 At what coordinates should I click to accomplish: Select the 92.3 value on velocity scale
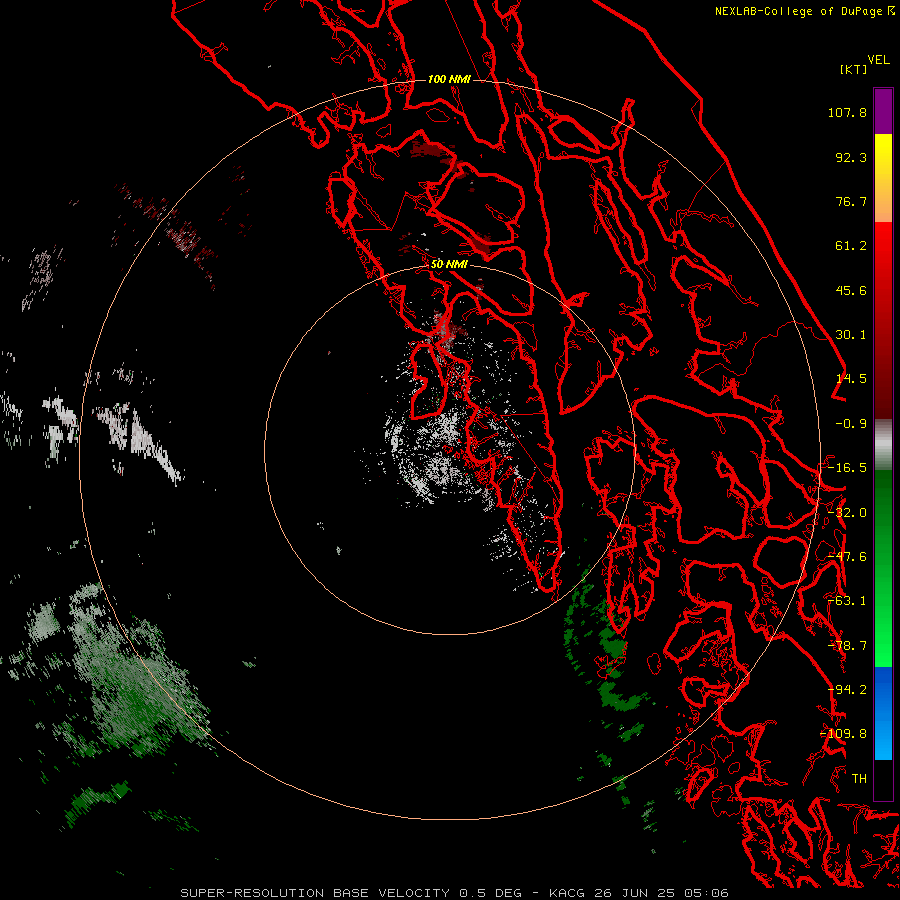pos(851,157)
